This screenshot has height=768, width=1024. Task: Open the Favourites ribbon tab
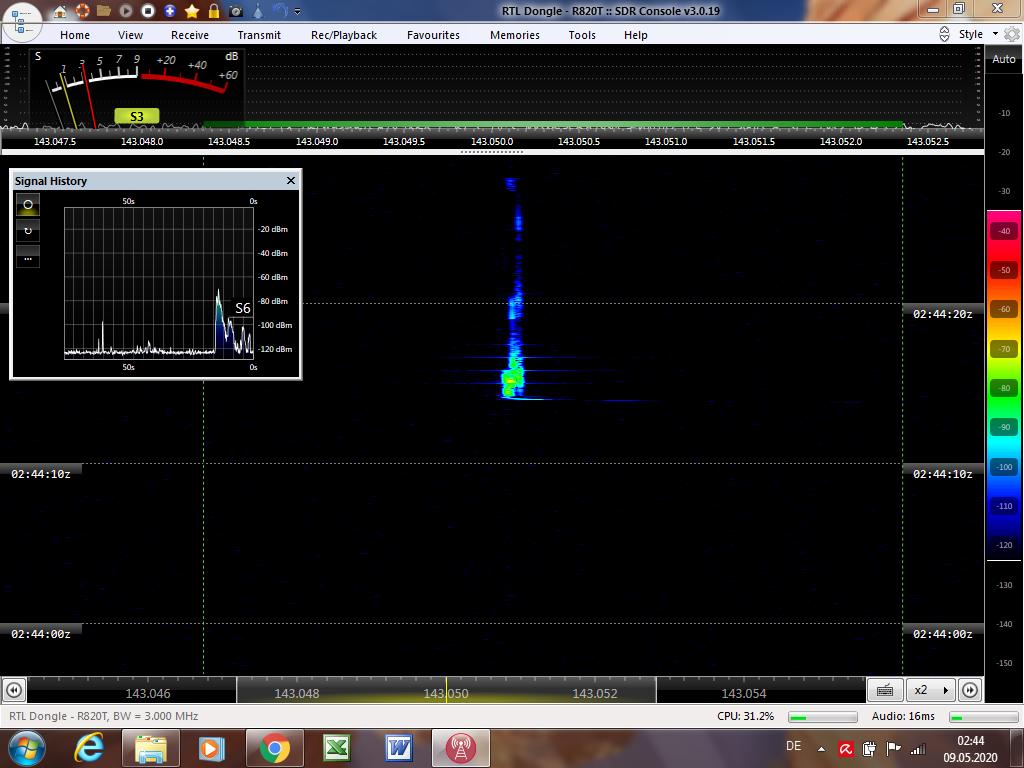[x=433, y=35]
